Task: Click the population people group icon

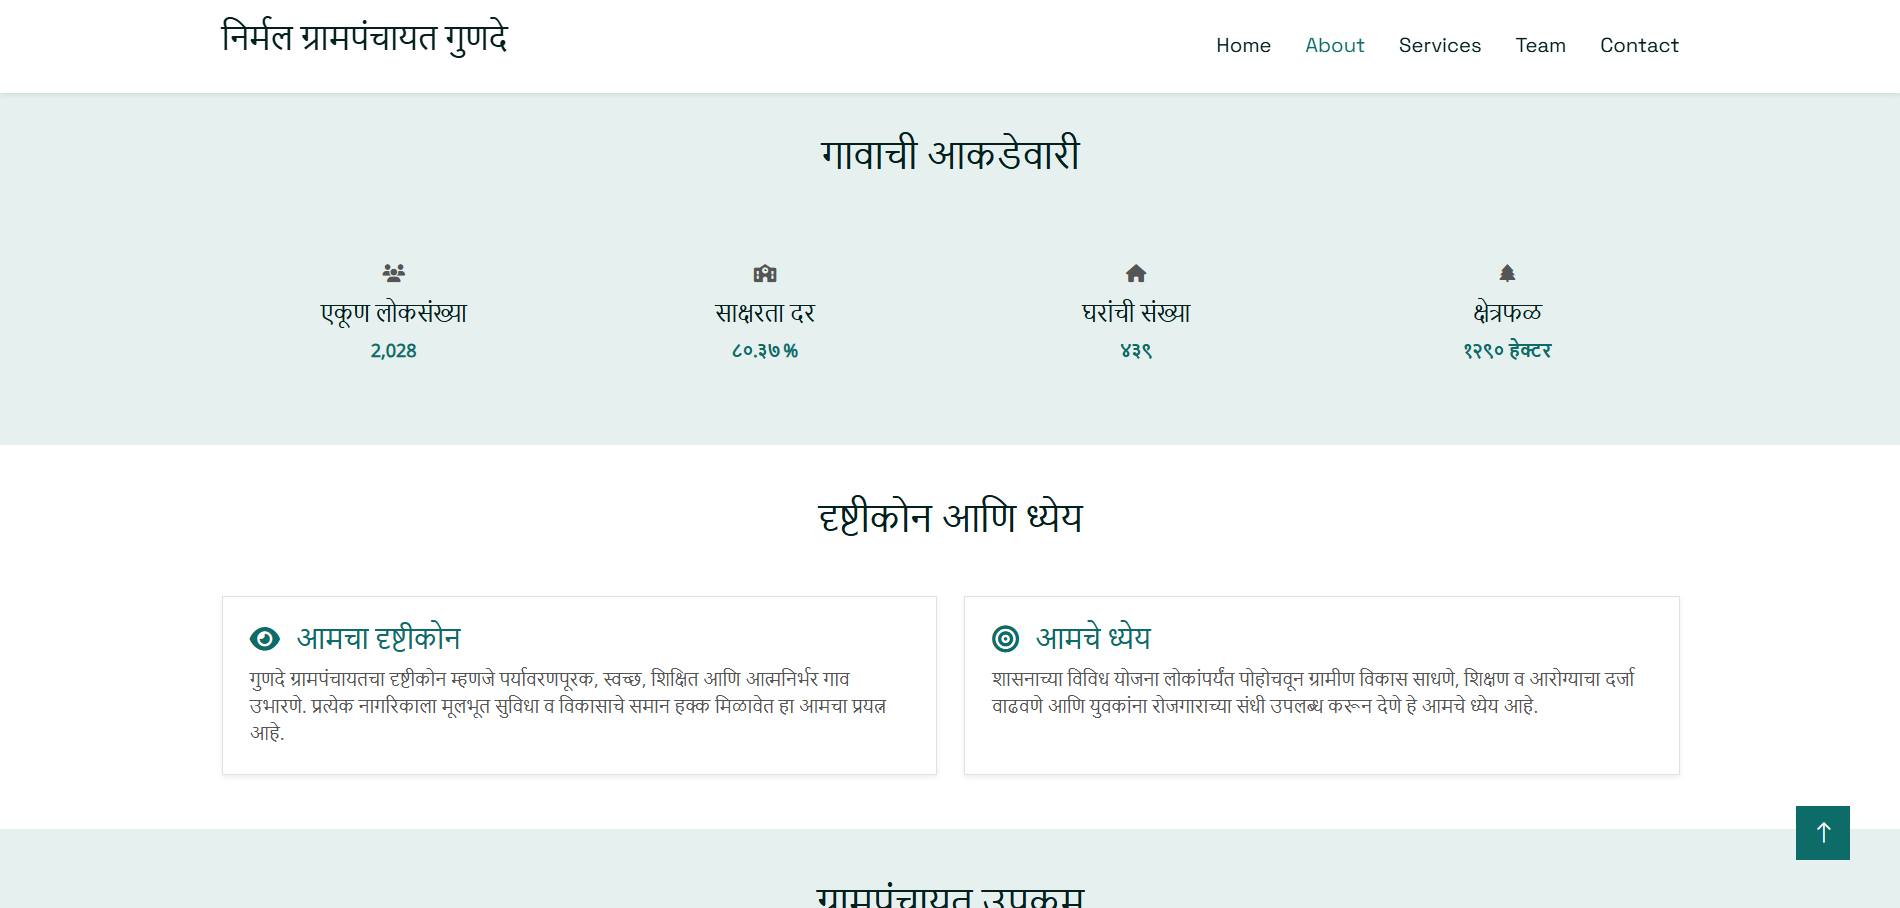Action: point(394,273)
